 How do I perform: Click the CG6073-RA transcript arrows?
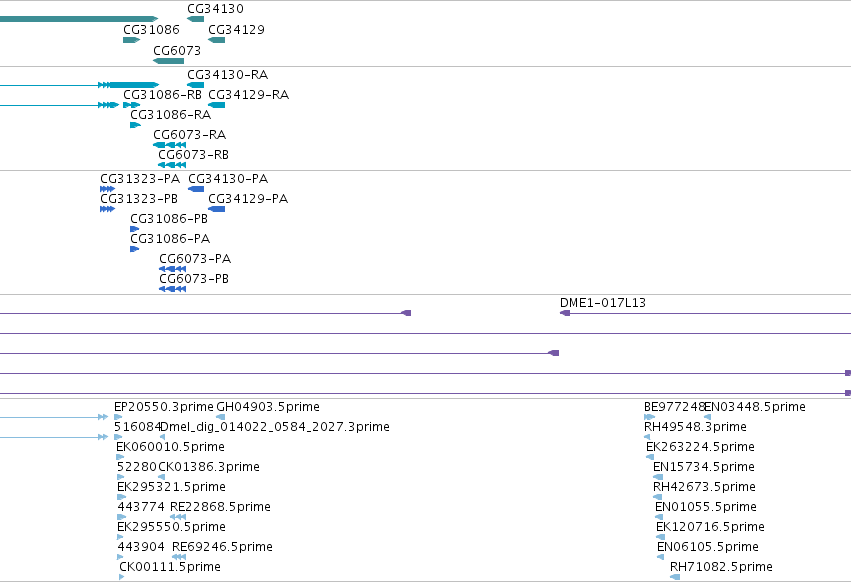[170, 145]
